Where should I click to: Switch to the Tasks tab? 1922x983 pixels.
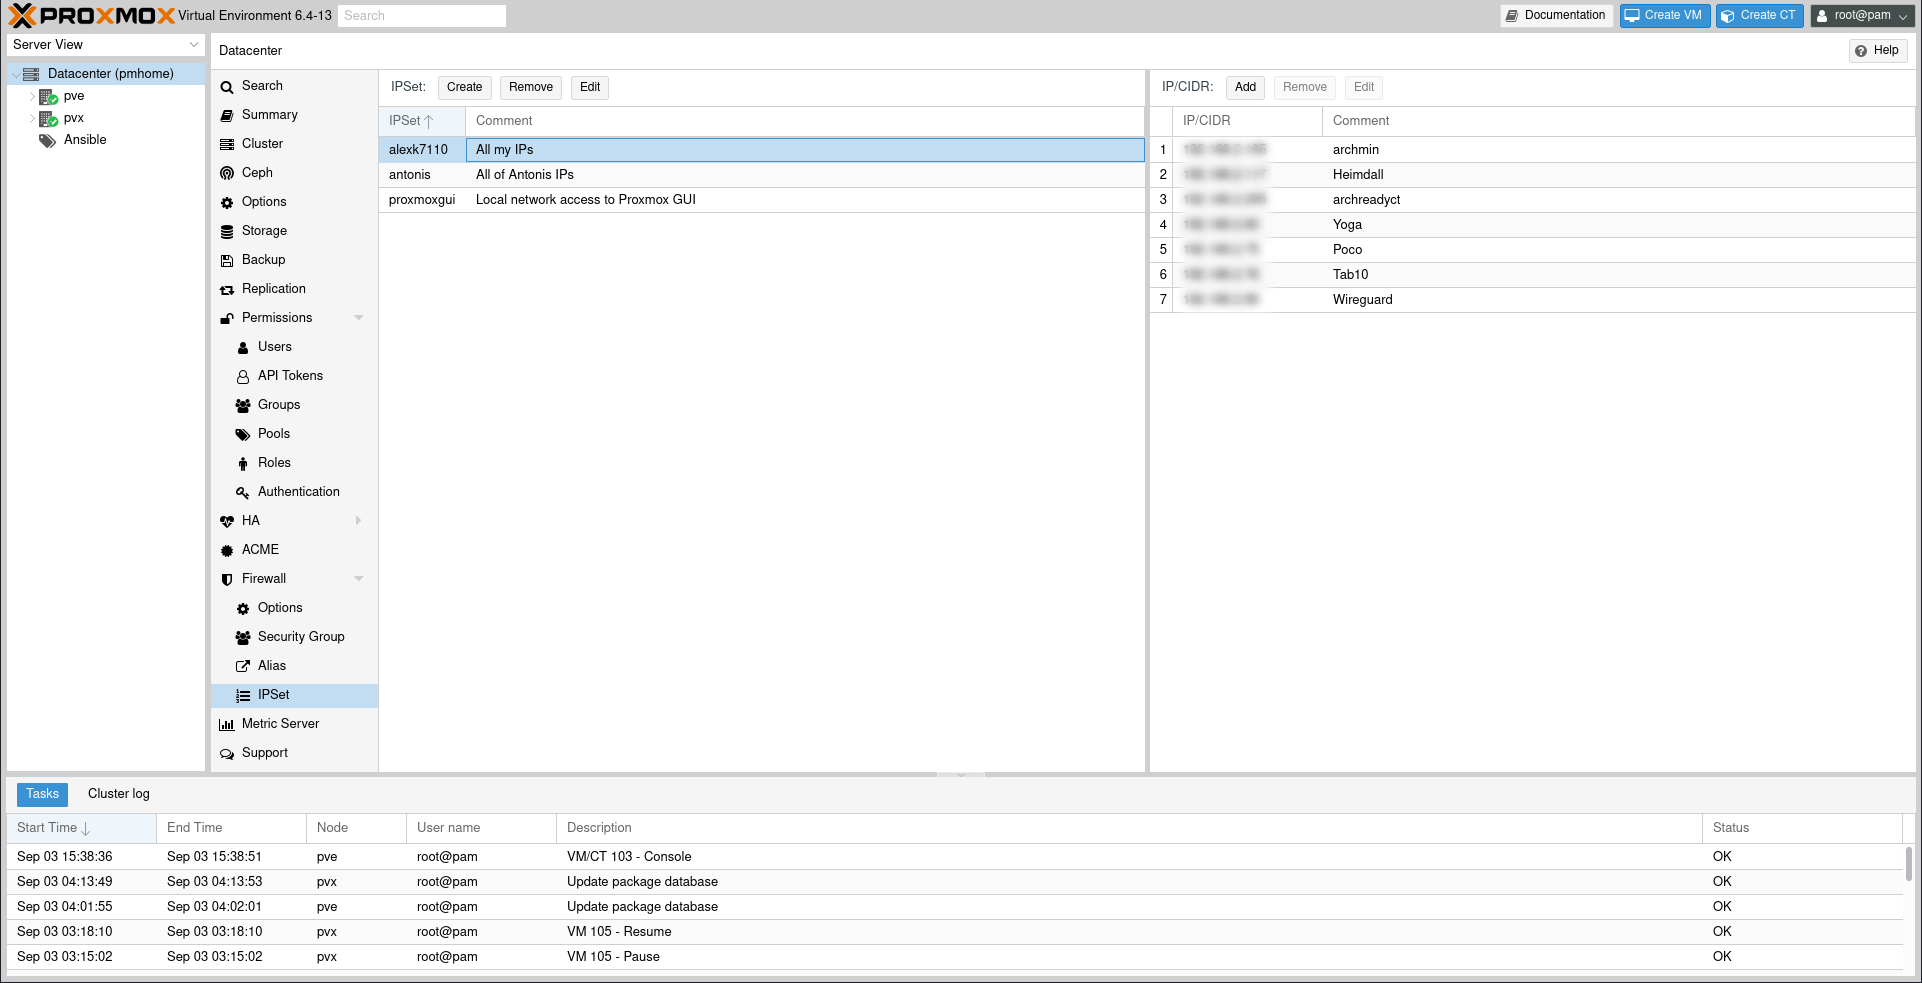pyautogui.click(x=42, y=793)
